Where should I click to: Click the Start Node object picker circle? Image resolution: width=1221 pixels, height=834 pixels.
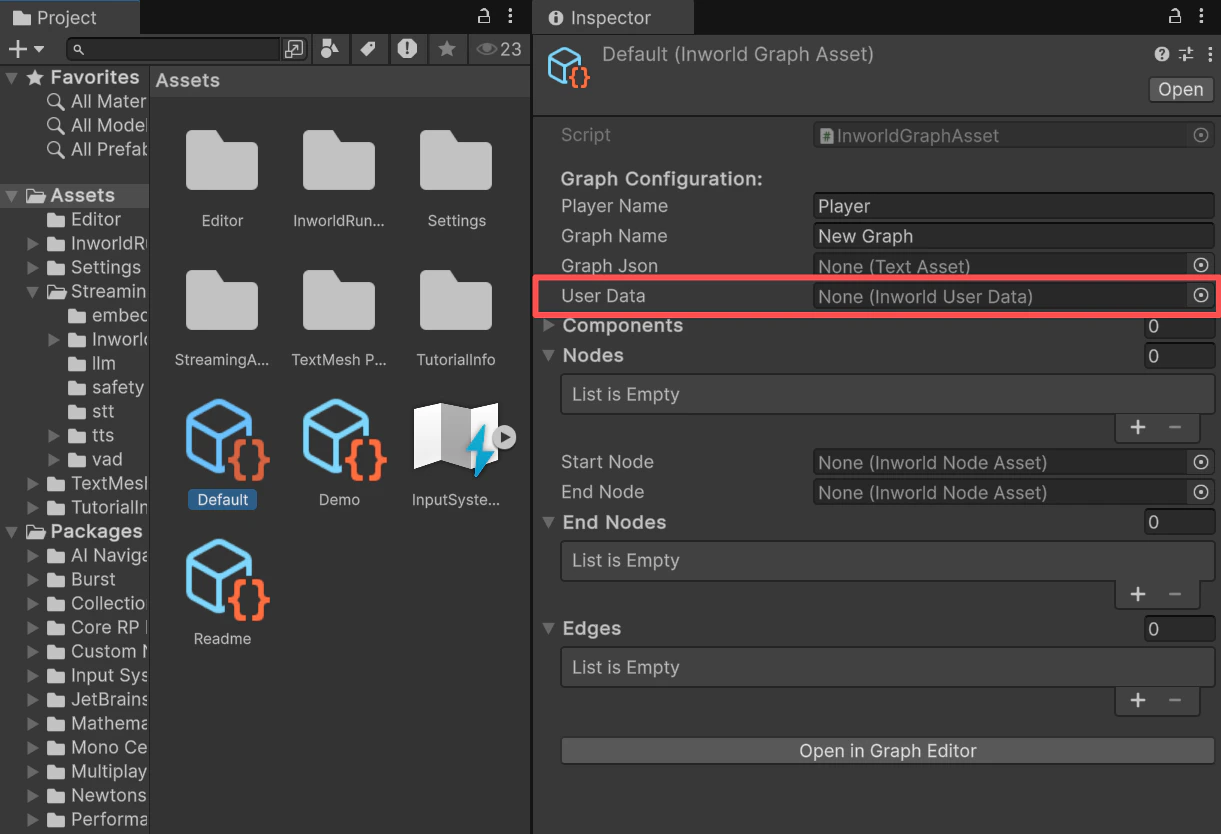click(1201, 462)
